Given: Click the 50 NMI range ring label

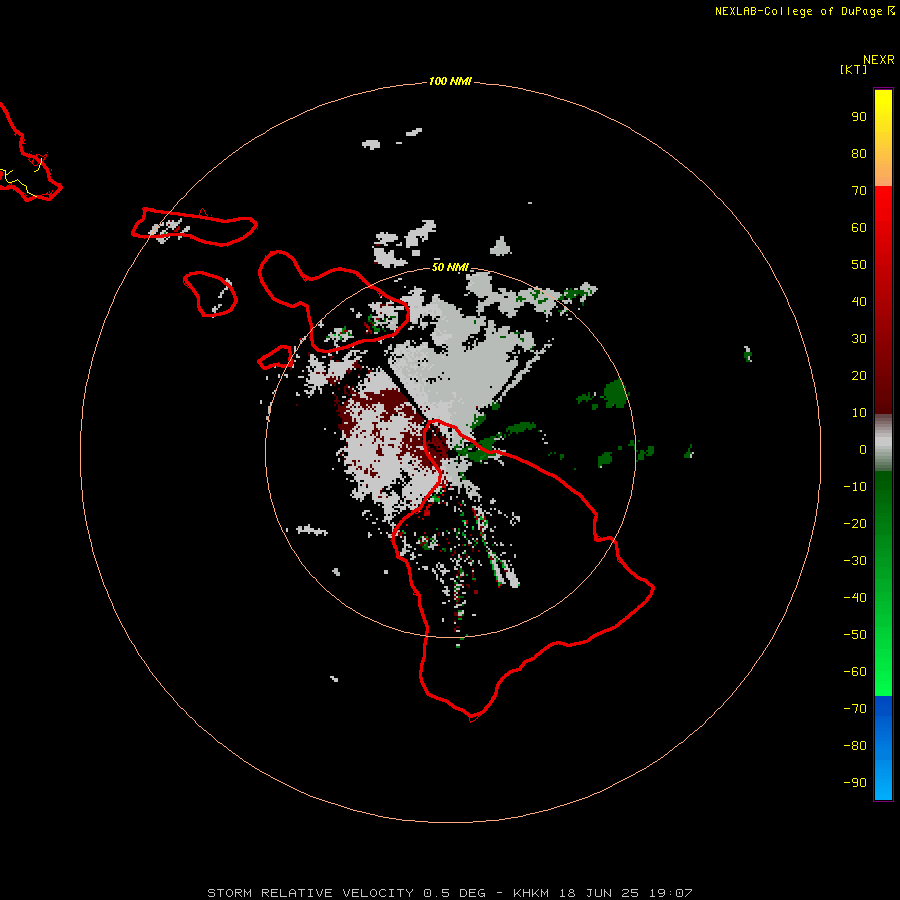Looking at the screenshot, I should click(450, 267).
